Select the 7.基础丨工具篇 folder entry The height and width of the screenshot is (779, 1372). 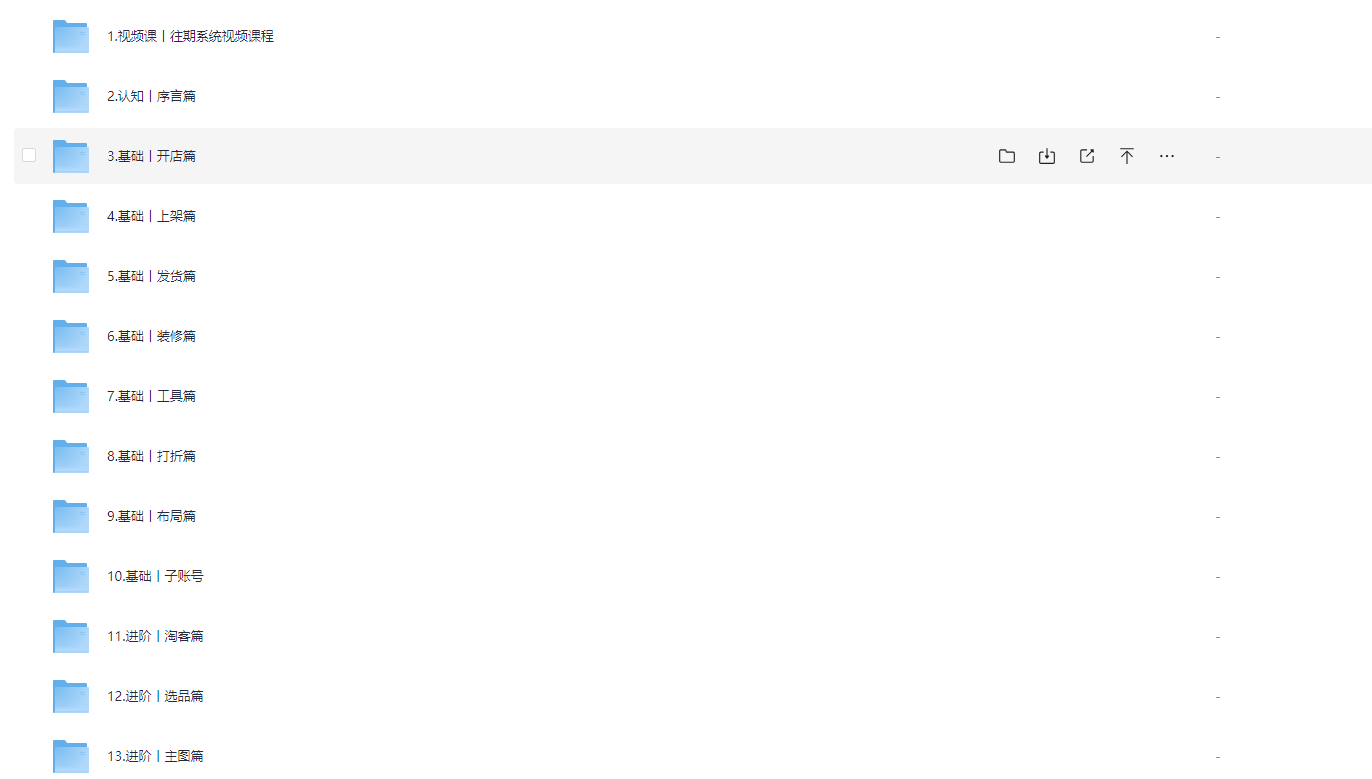pyautogui.click(x=151, y=396)
